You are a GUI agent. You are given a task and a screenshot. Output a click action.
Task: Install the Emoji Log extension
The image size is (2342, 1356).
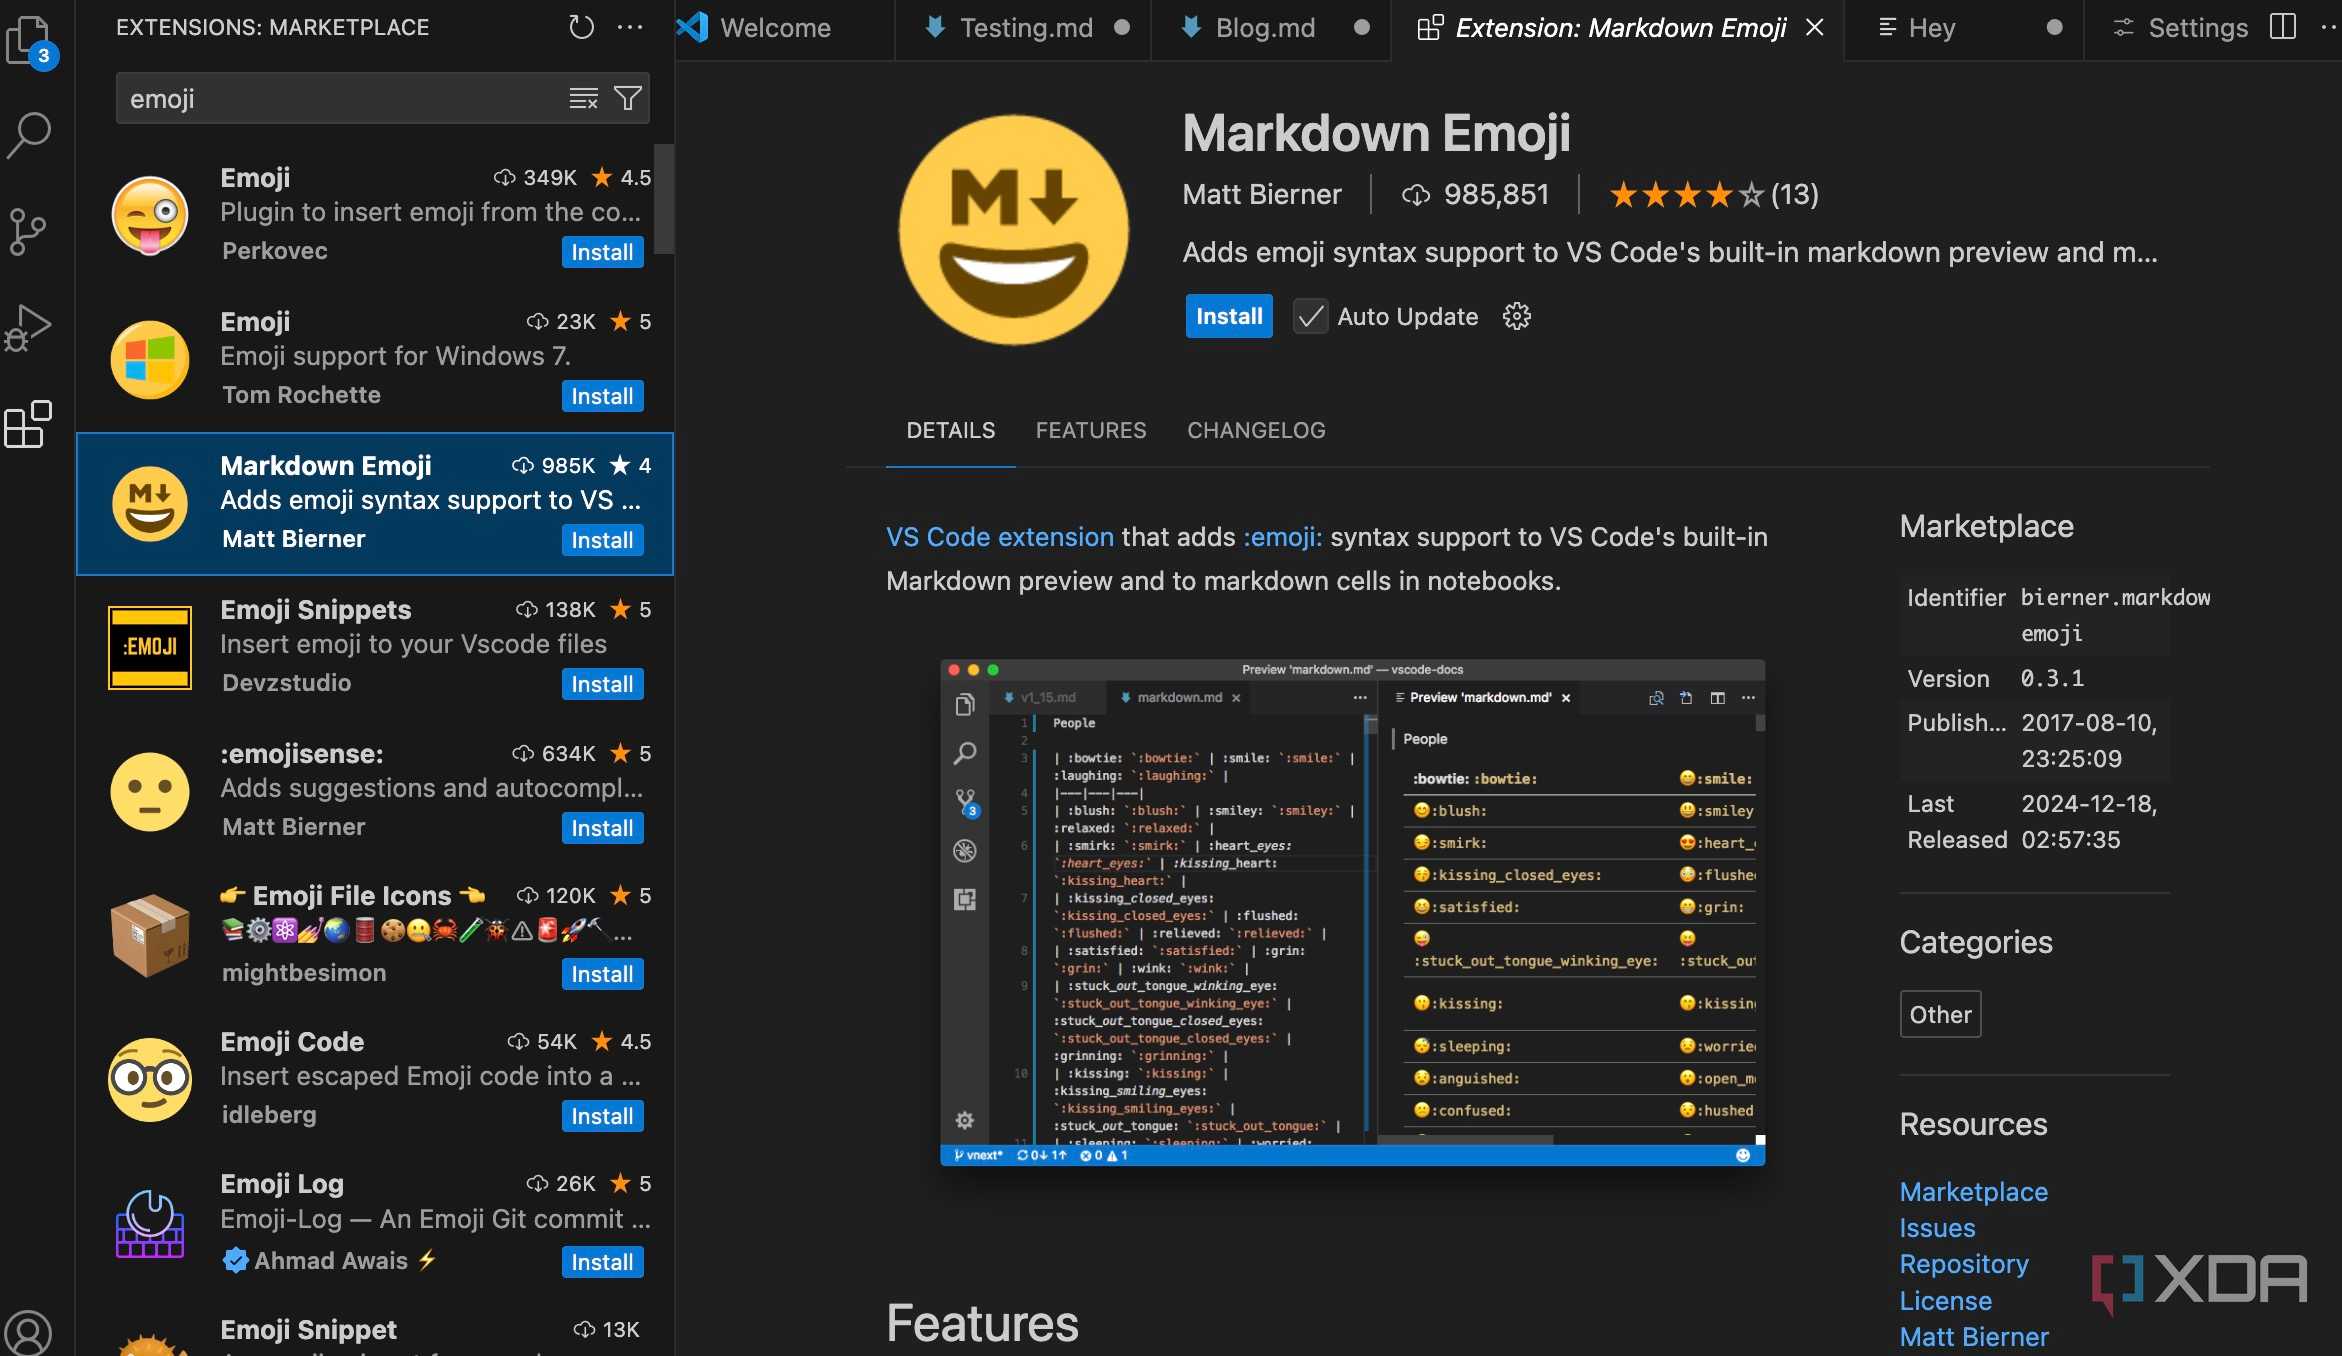(602, 1262)
